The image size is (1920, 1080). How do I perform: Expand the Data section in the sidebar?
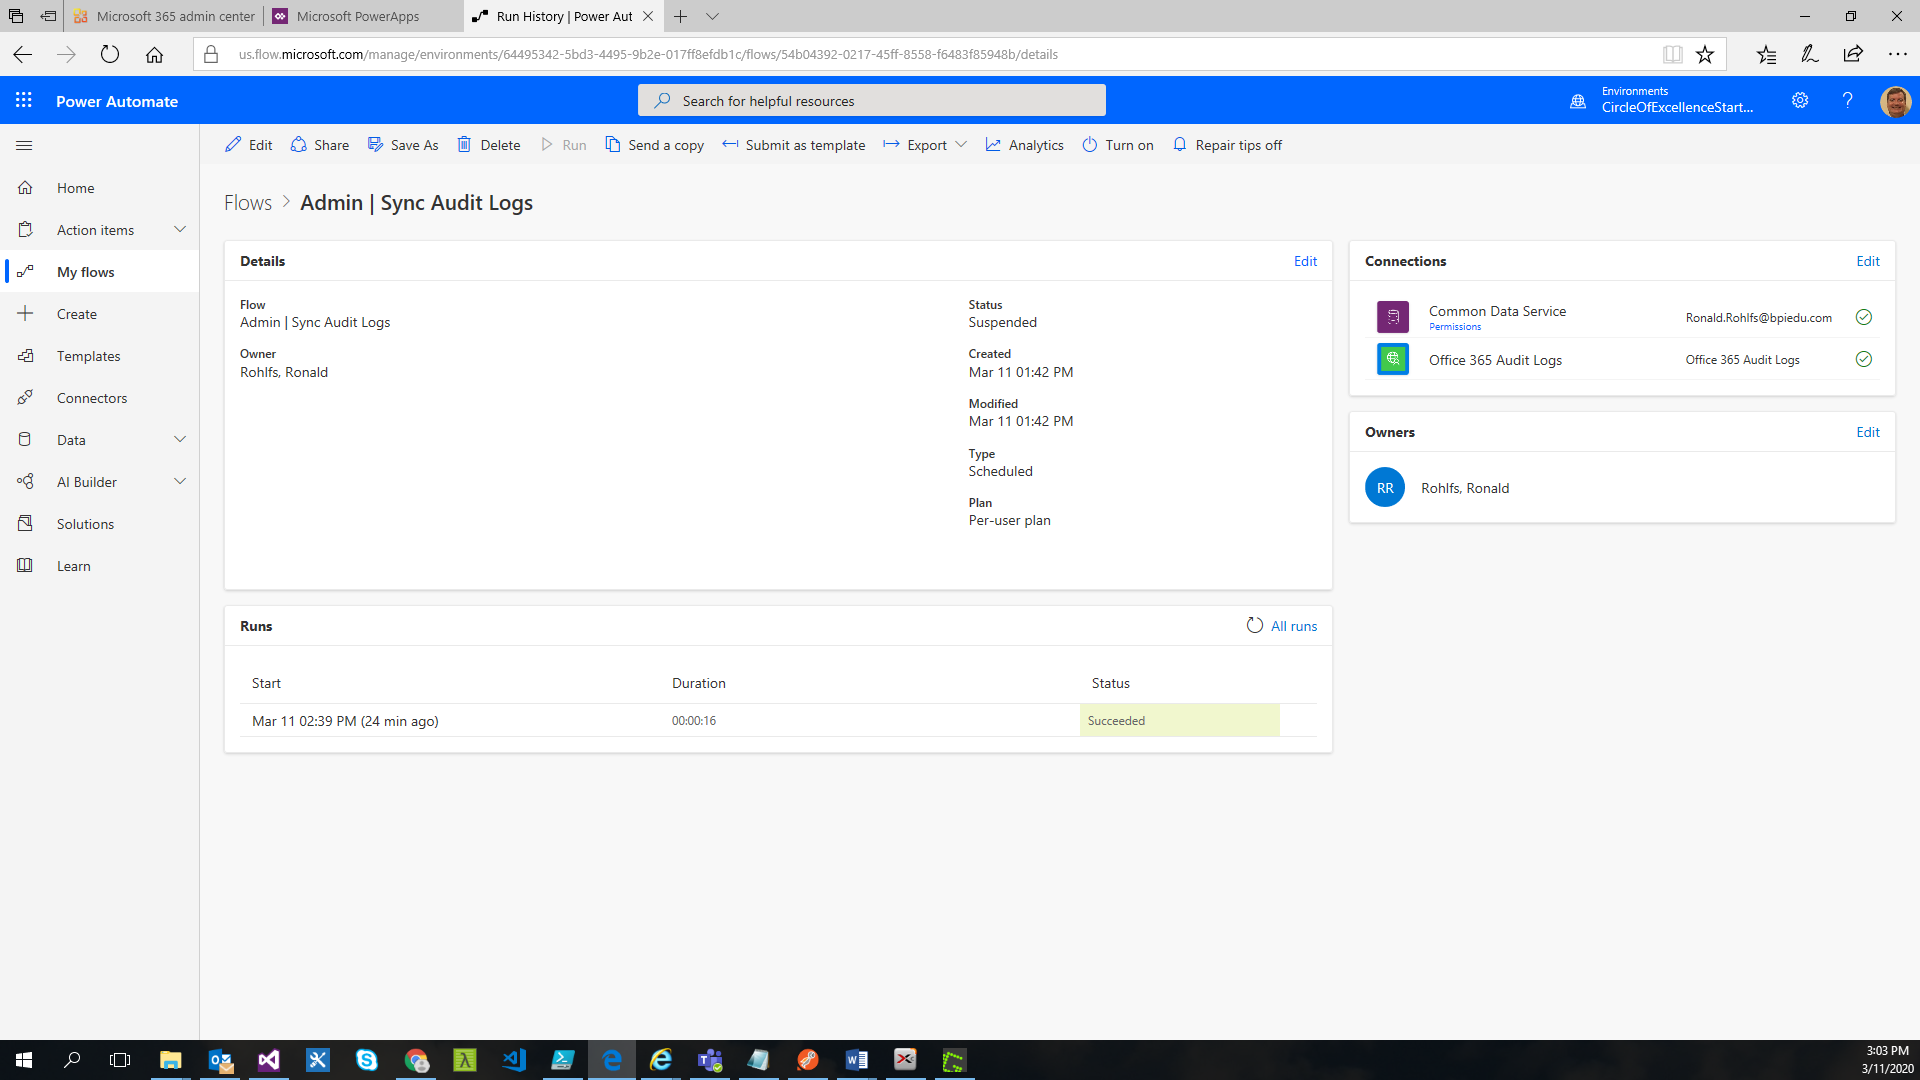point(180,439)
